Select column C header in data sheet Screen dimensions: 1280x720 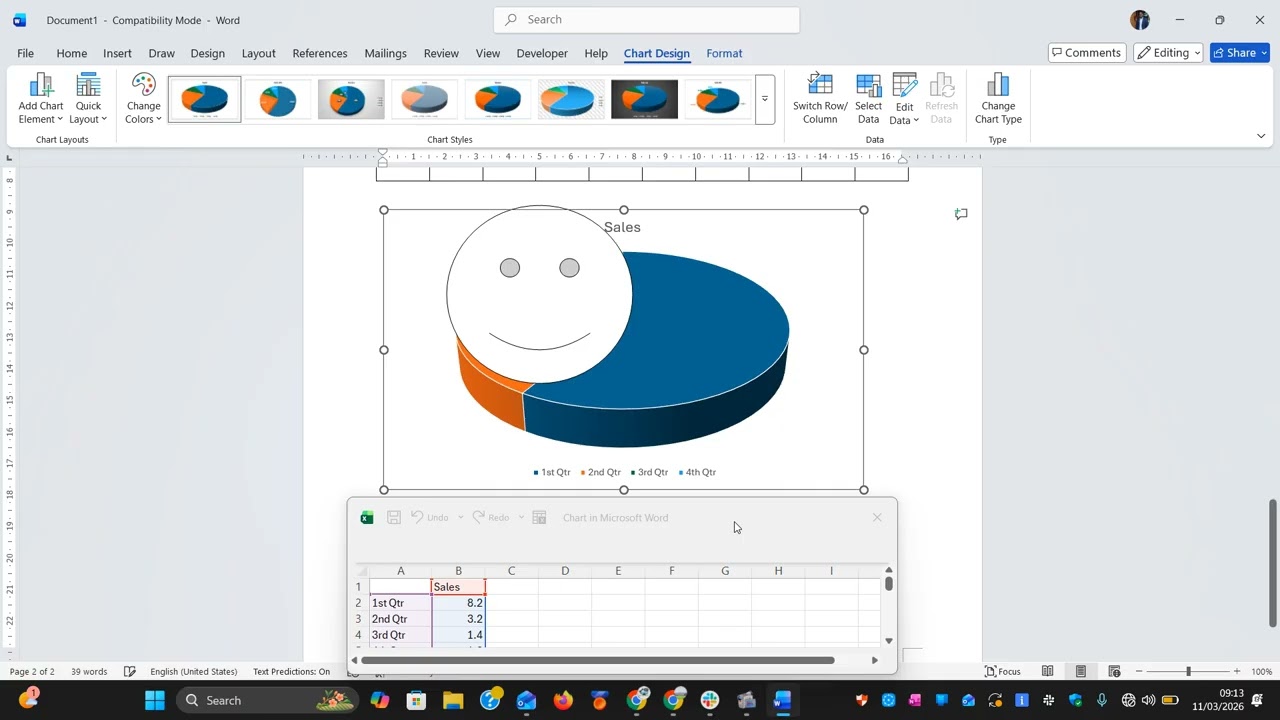point(511,571)
